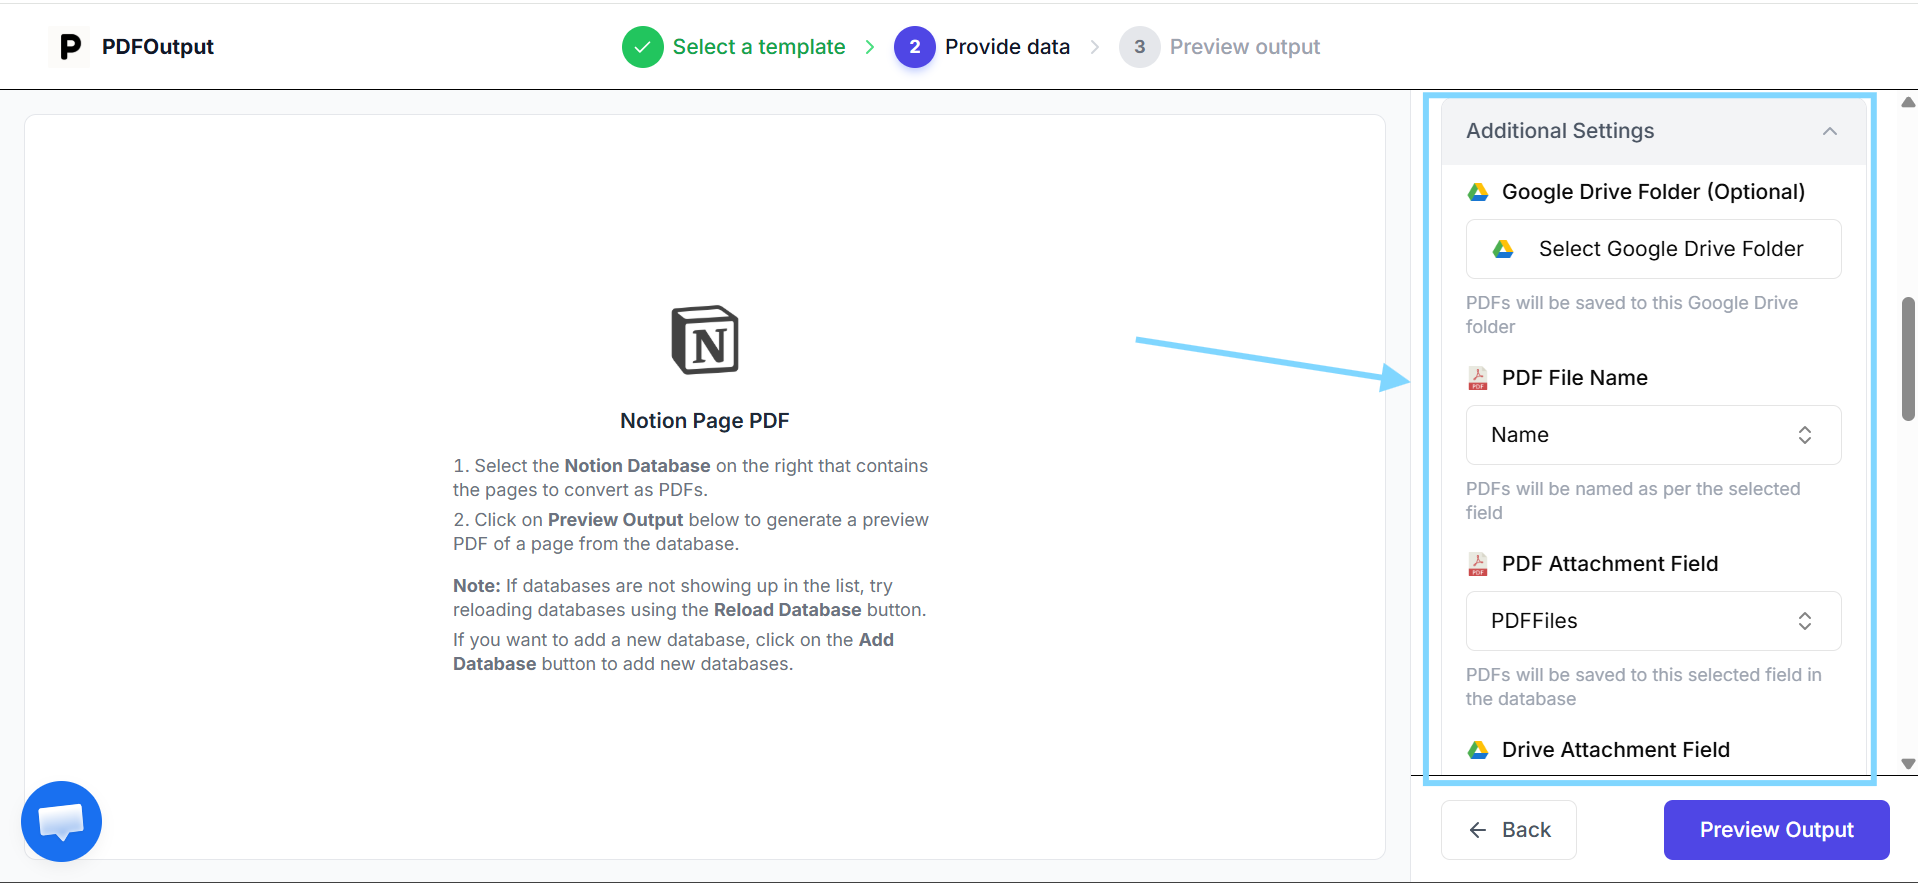Click Drive icon next to Drive Attachment Field

(1478, 750)
